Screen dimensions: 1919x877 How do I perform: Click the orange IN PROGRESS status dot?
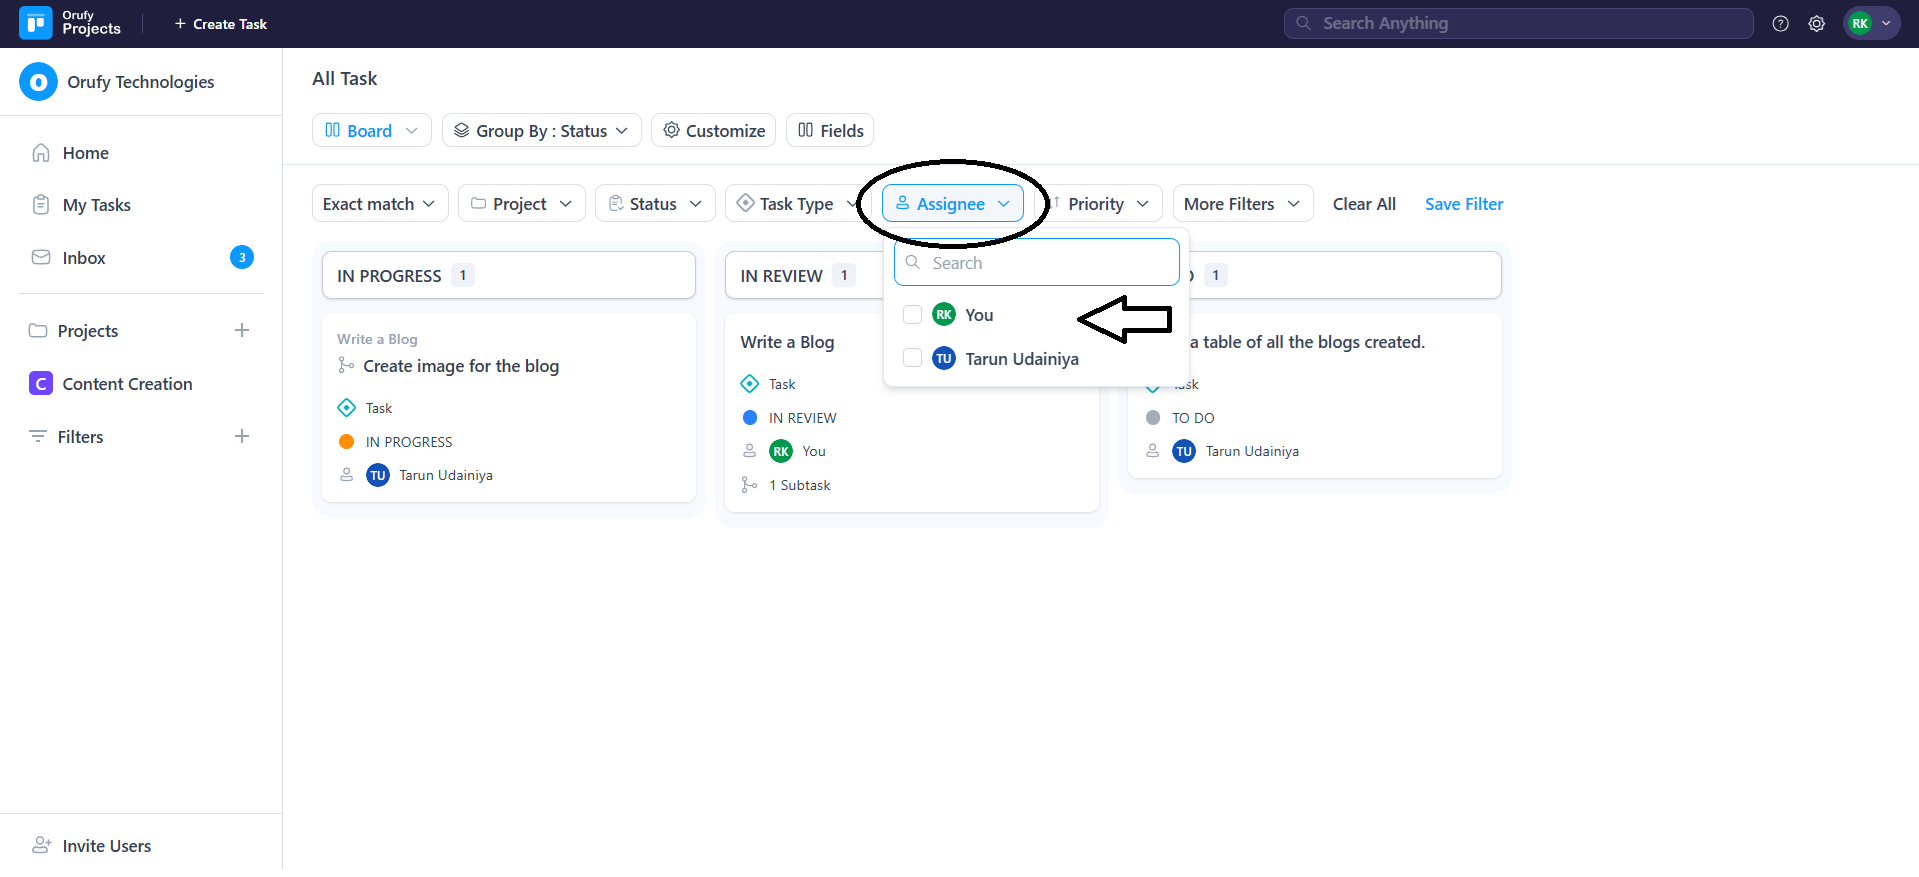click(x=347, y=442)
